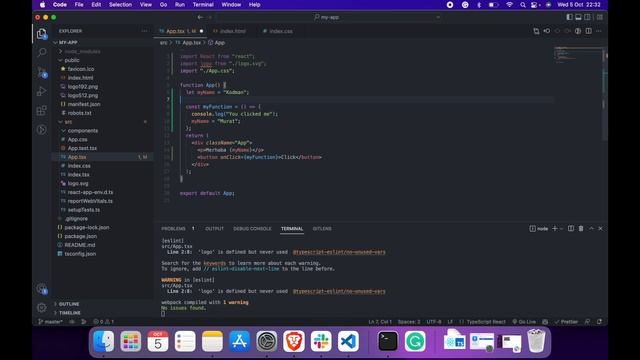Switch to the GitLens panel tab
The image size is (640, 360).
tap(322, 229)
